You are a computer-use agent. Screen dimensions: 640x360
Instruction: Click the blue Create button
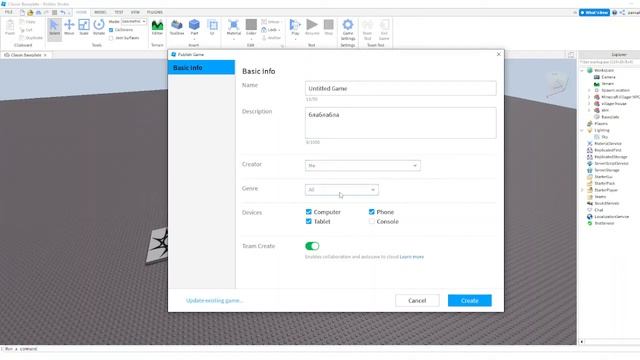click(x=469, y=300)
